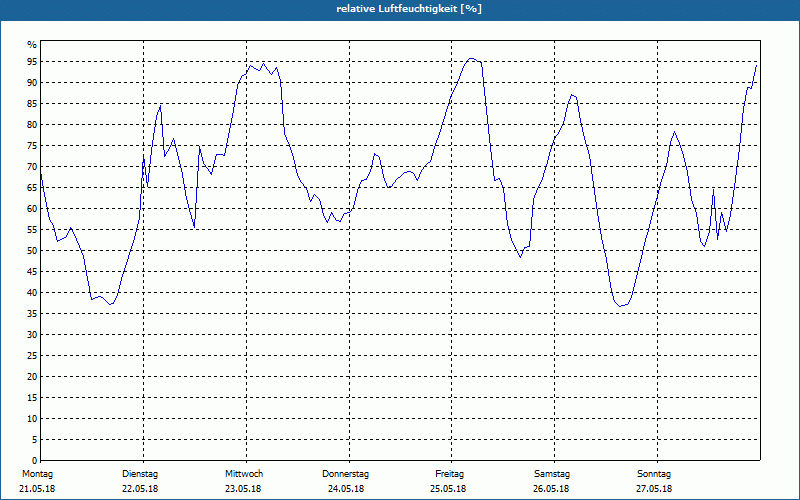Click the y-axis value 30
The height and width of the screenshot is (500, 800).
(32, 334)
